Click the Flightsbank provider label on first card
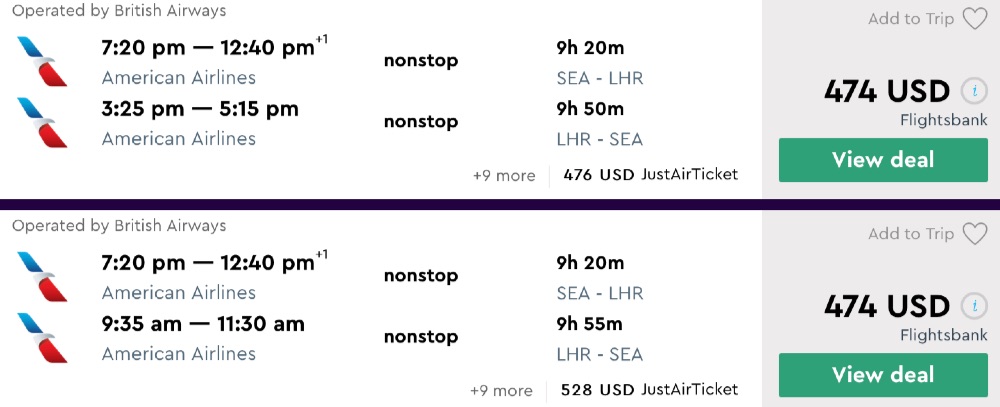The image size is (1000, 407). [x=943, y=121]
